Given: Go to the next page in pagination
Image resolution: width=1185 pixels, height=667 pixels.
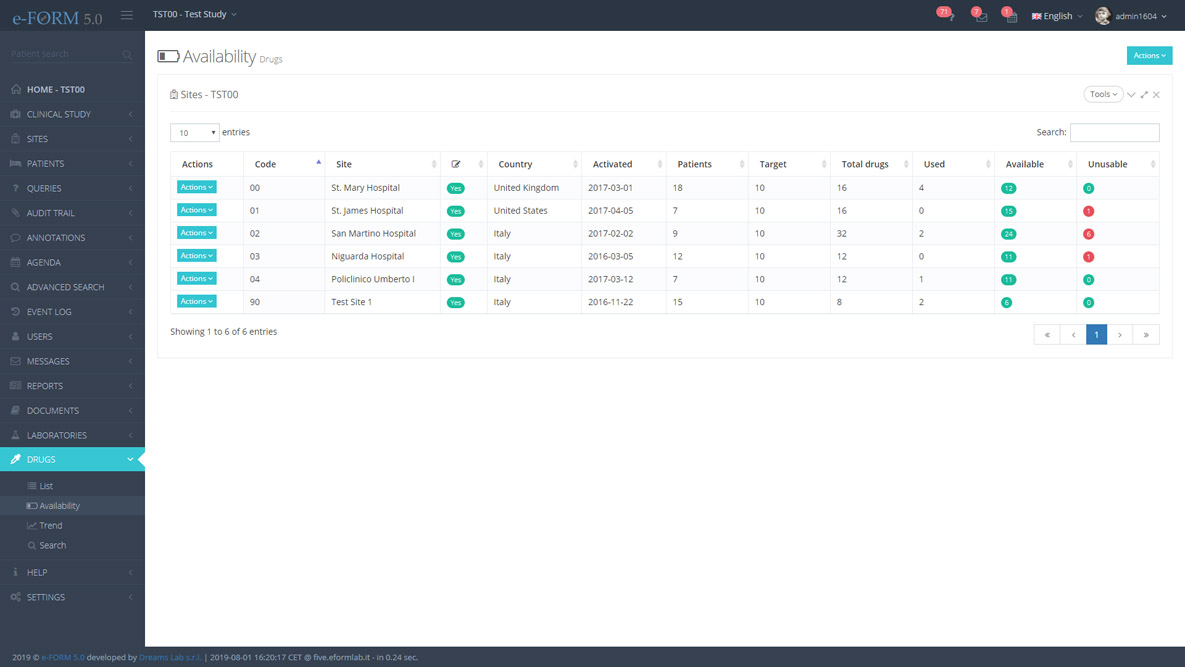Looking at the screenshot, I should [1120, 335].
